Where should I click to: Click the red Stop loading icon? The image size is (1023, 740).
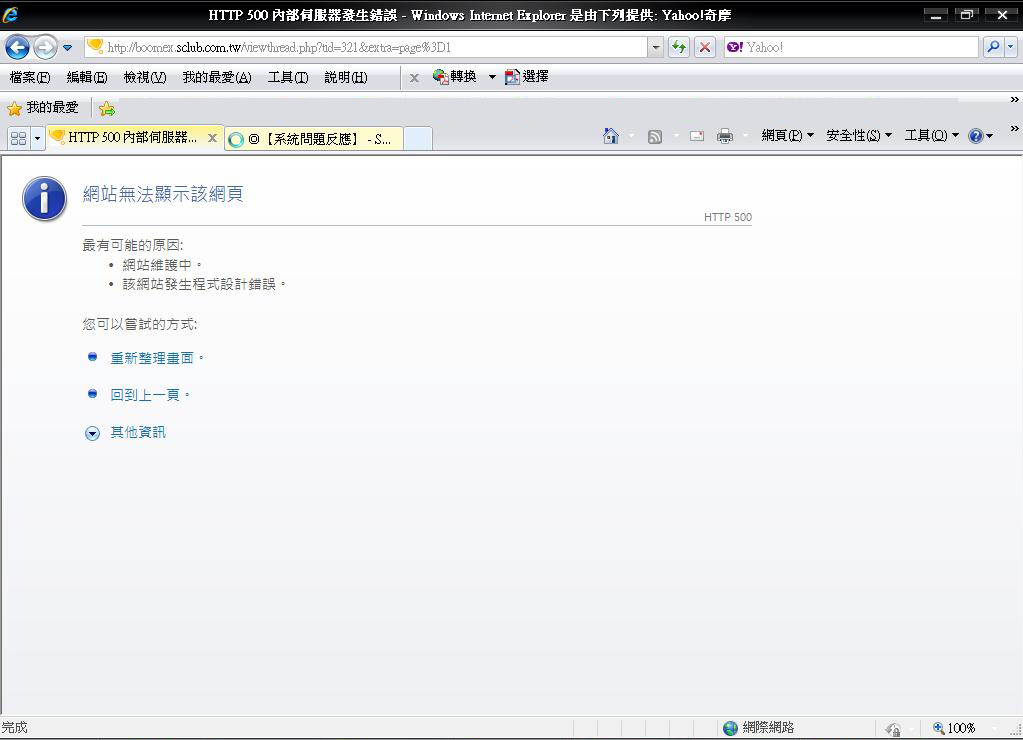[705, 47]
